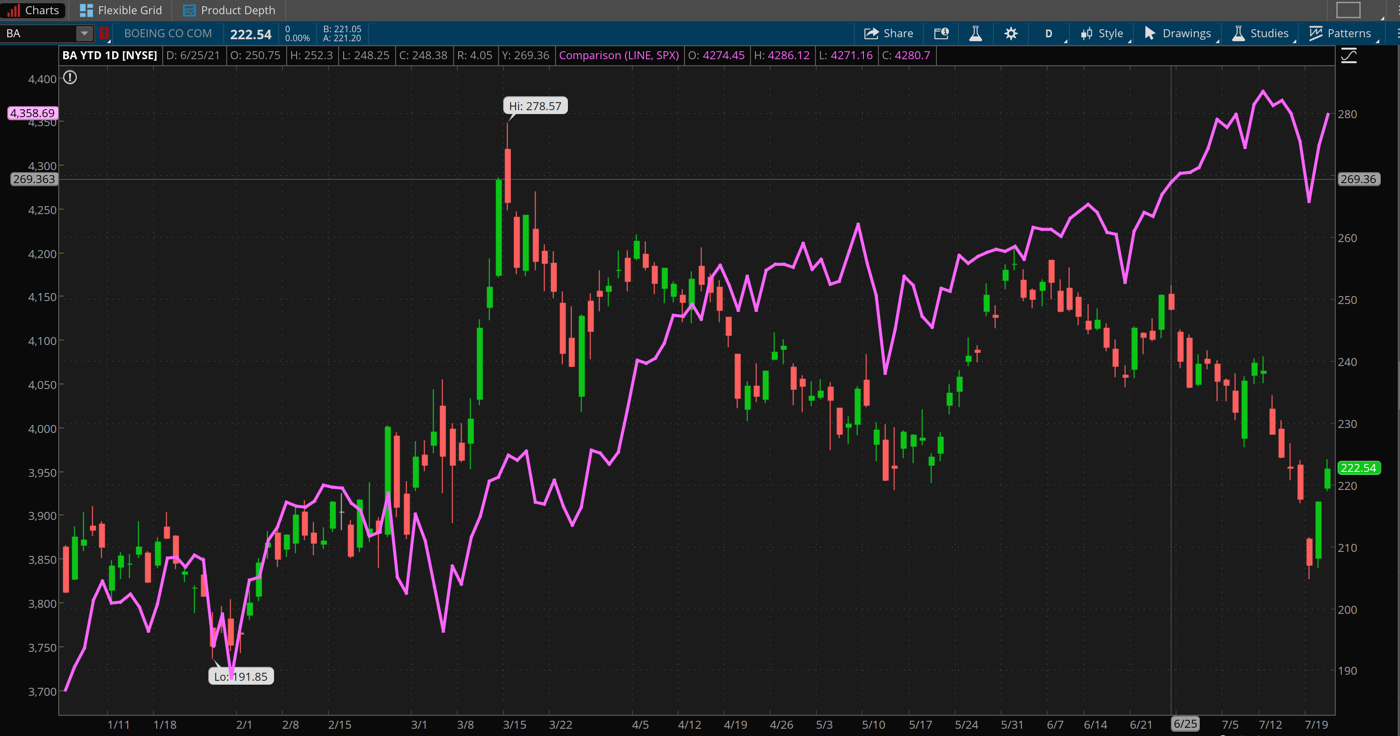Click the price axis settings icon at top right

1349,56
